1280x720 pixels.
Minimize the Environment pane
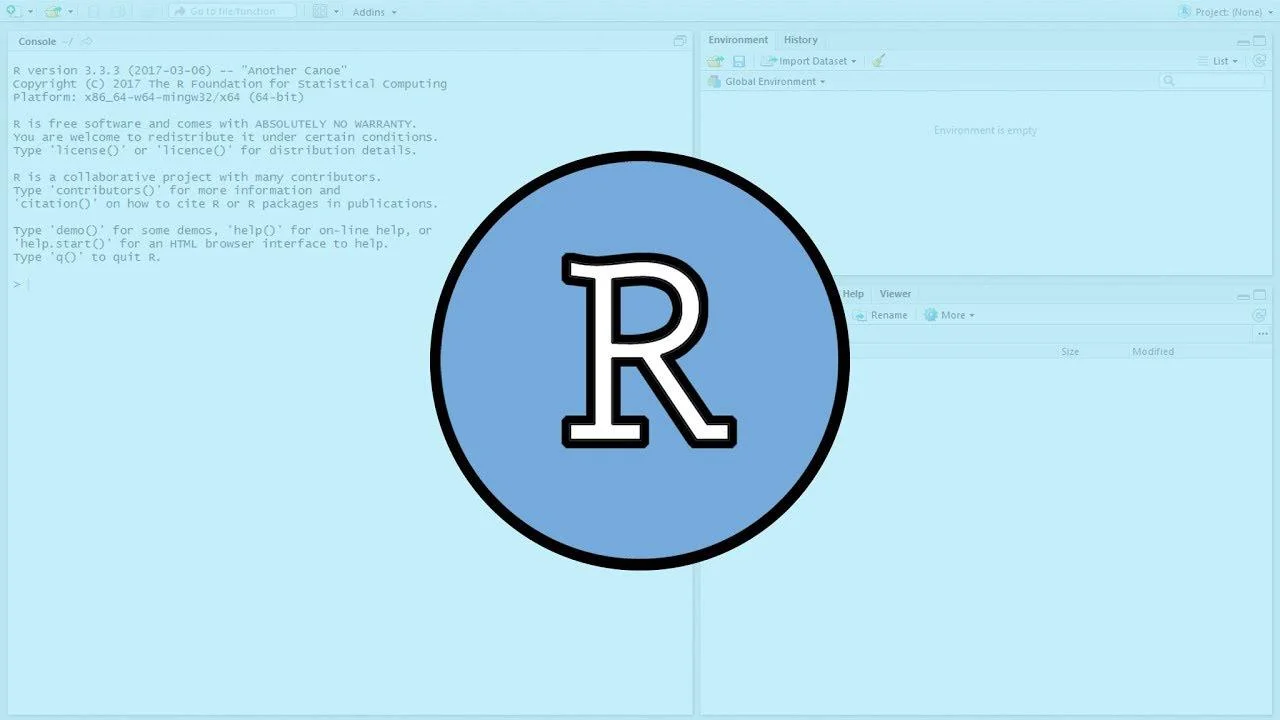1243,41
